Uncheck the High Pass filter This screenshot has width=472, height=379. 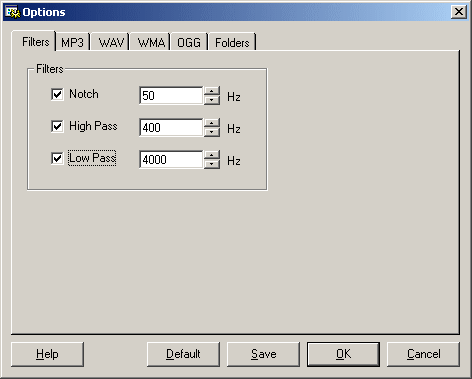click(x=57, y=126)
